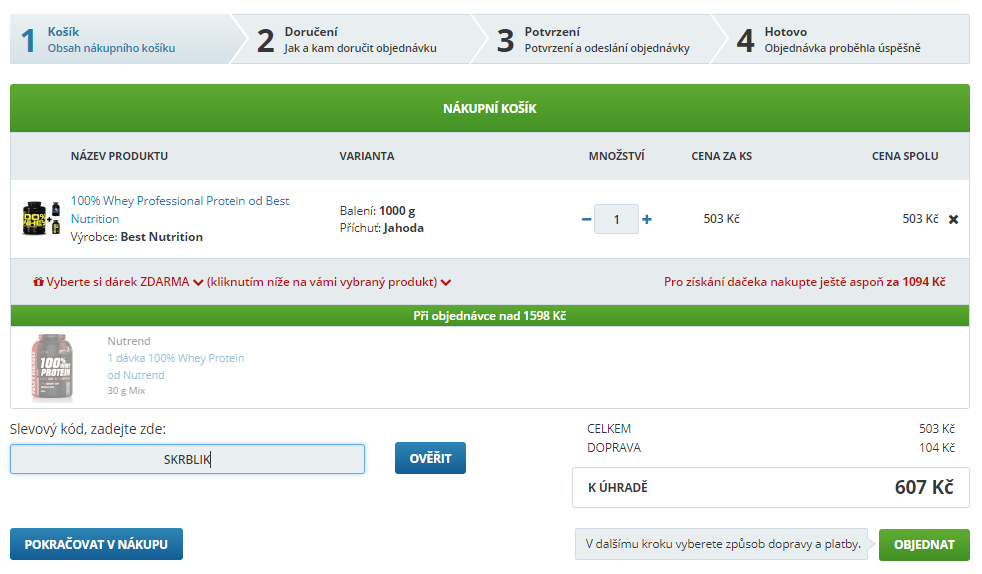Viewport: 982px width, 574px height.
Task: Decrease quantity with the minus icon
Action: (x=586, y=220)
